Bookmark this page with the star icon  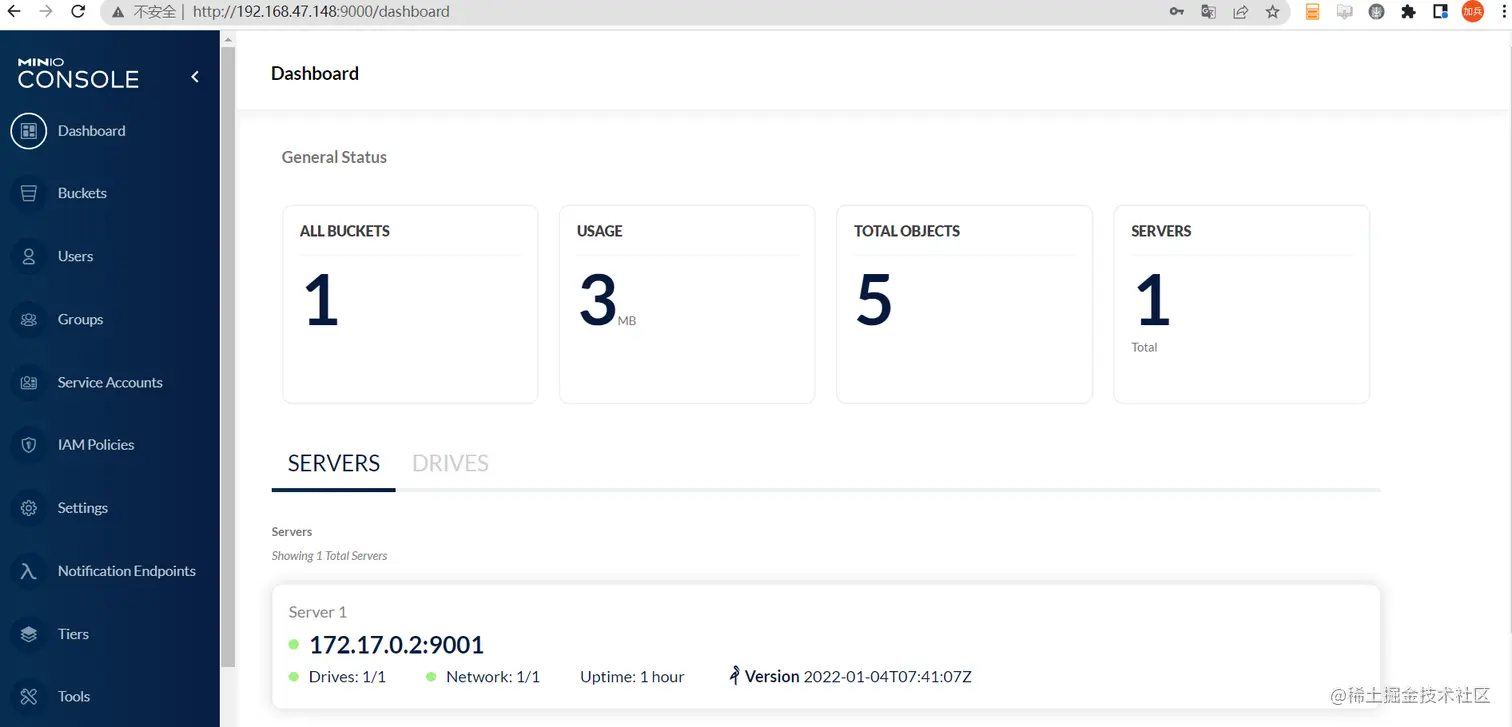click(1272, 12)
